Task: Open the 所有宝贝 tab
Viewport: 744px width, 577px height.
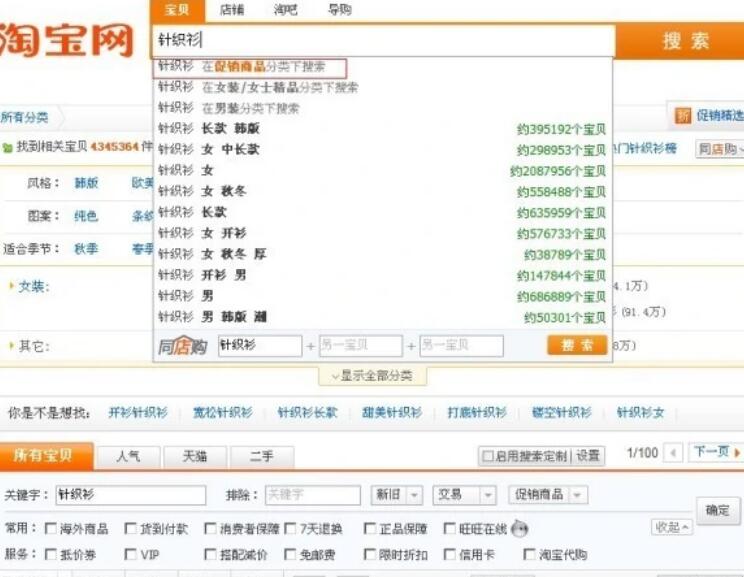Action: 46,456
